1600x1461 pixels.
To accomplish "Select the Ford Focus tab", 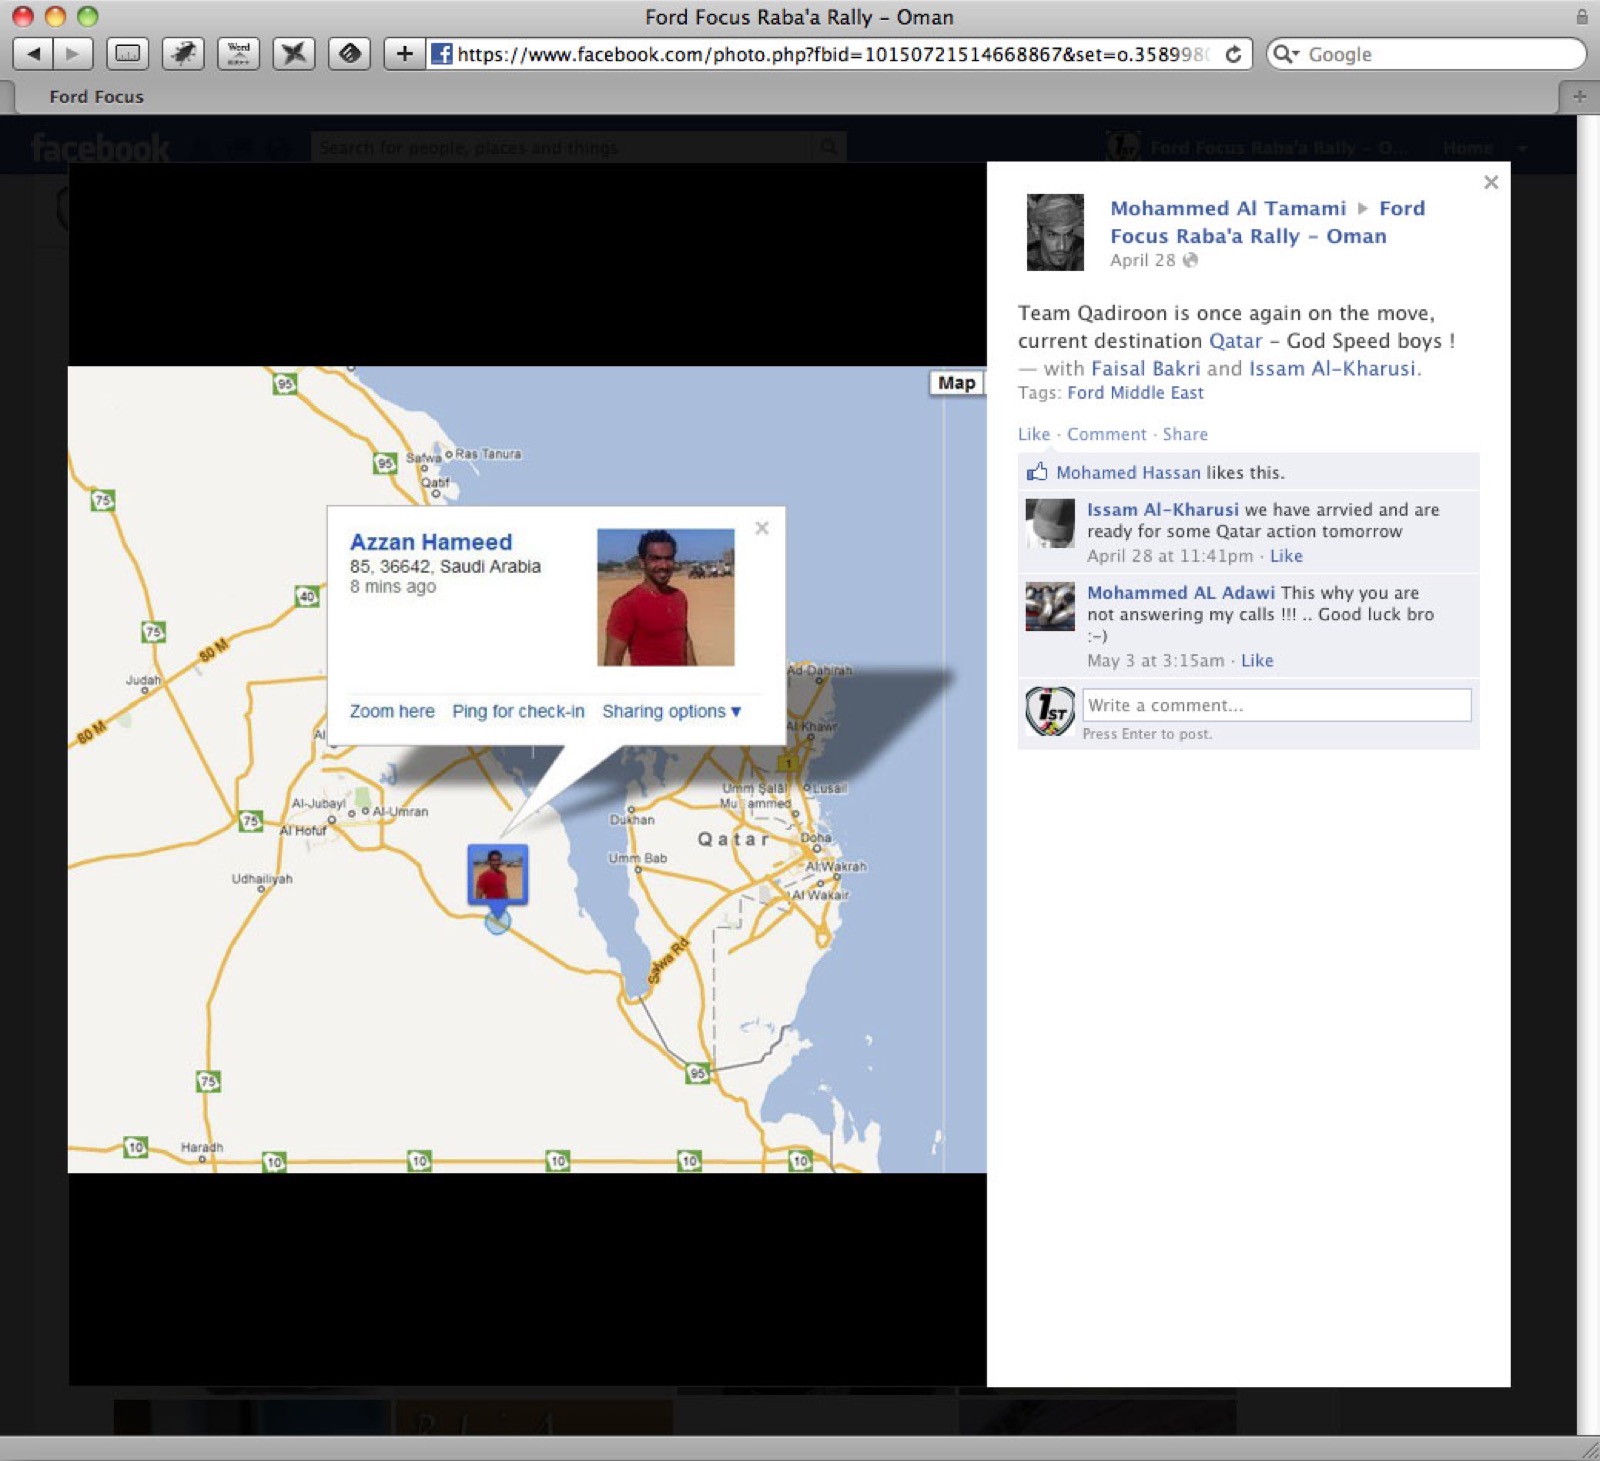I will click(97, 97).
